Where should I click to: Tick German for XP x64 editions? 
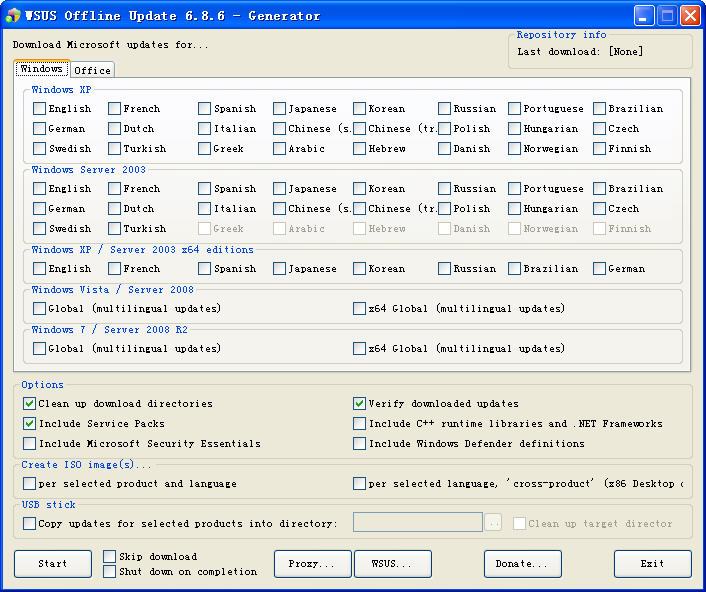[599, 268]
